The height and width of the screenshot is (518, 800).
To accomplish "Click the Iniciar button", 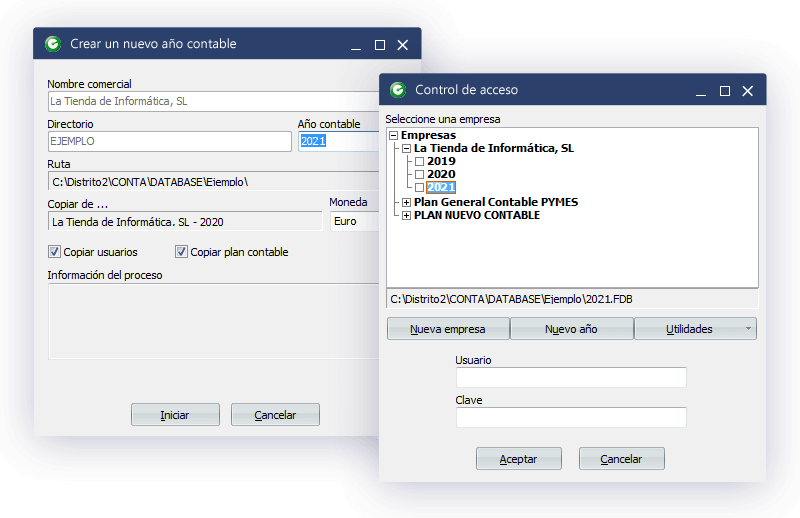I will coord(175,415).
